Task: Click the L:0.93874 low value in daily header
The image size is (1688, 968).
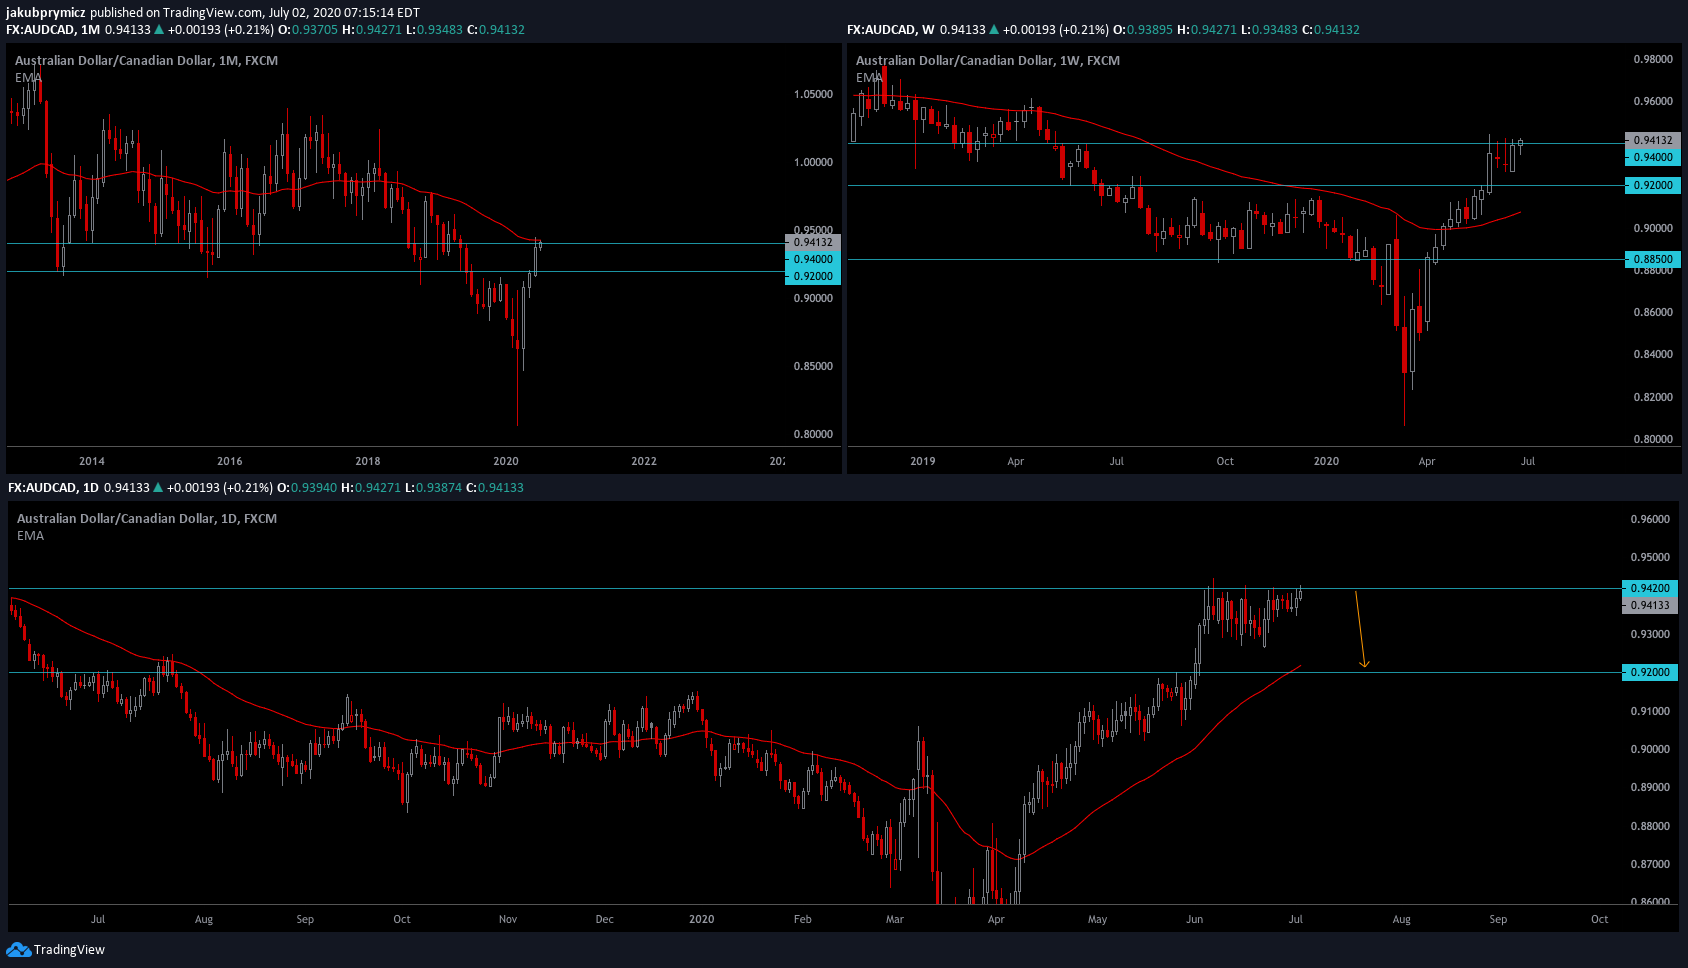Action: [433, 488]
